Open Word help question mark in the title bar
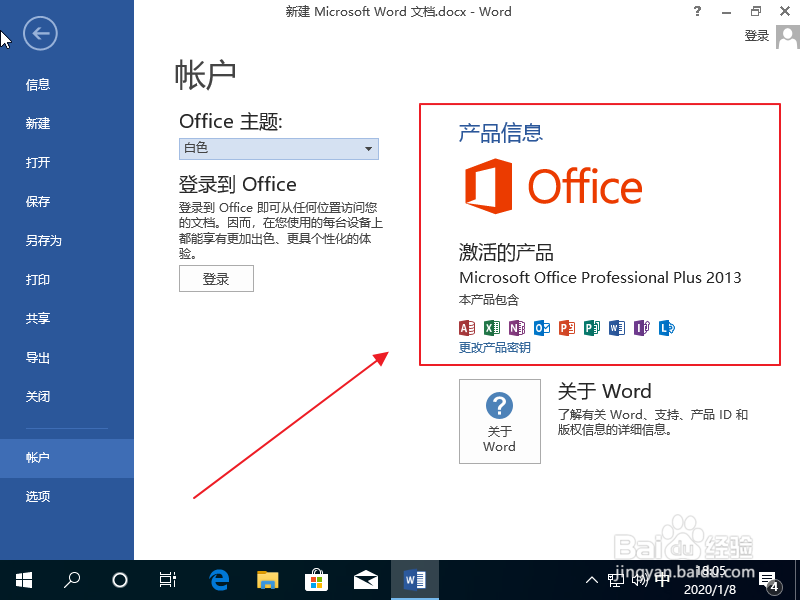This screenshot has height=600, width=800. click(697, 11)
